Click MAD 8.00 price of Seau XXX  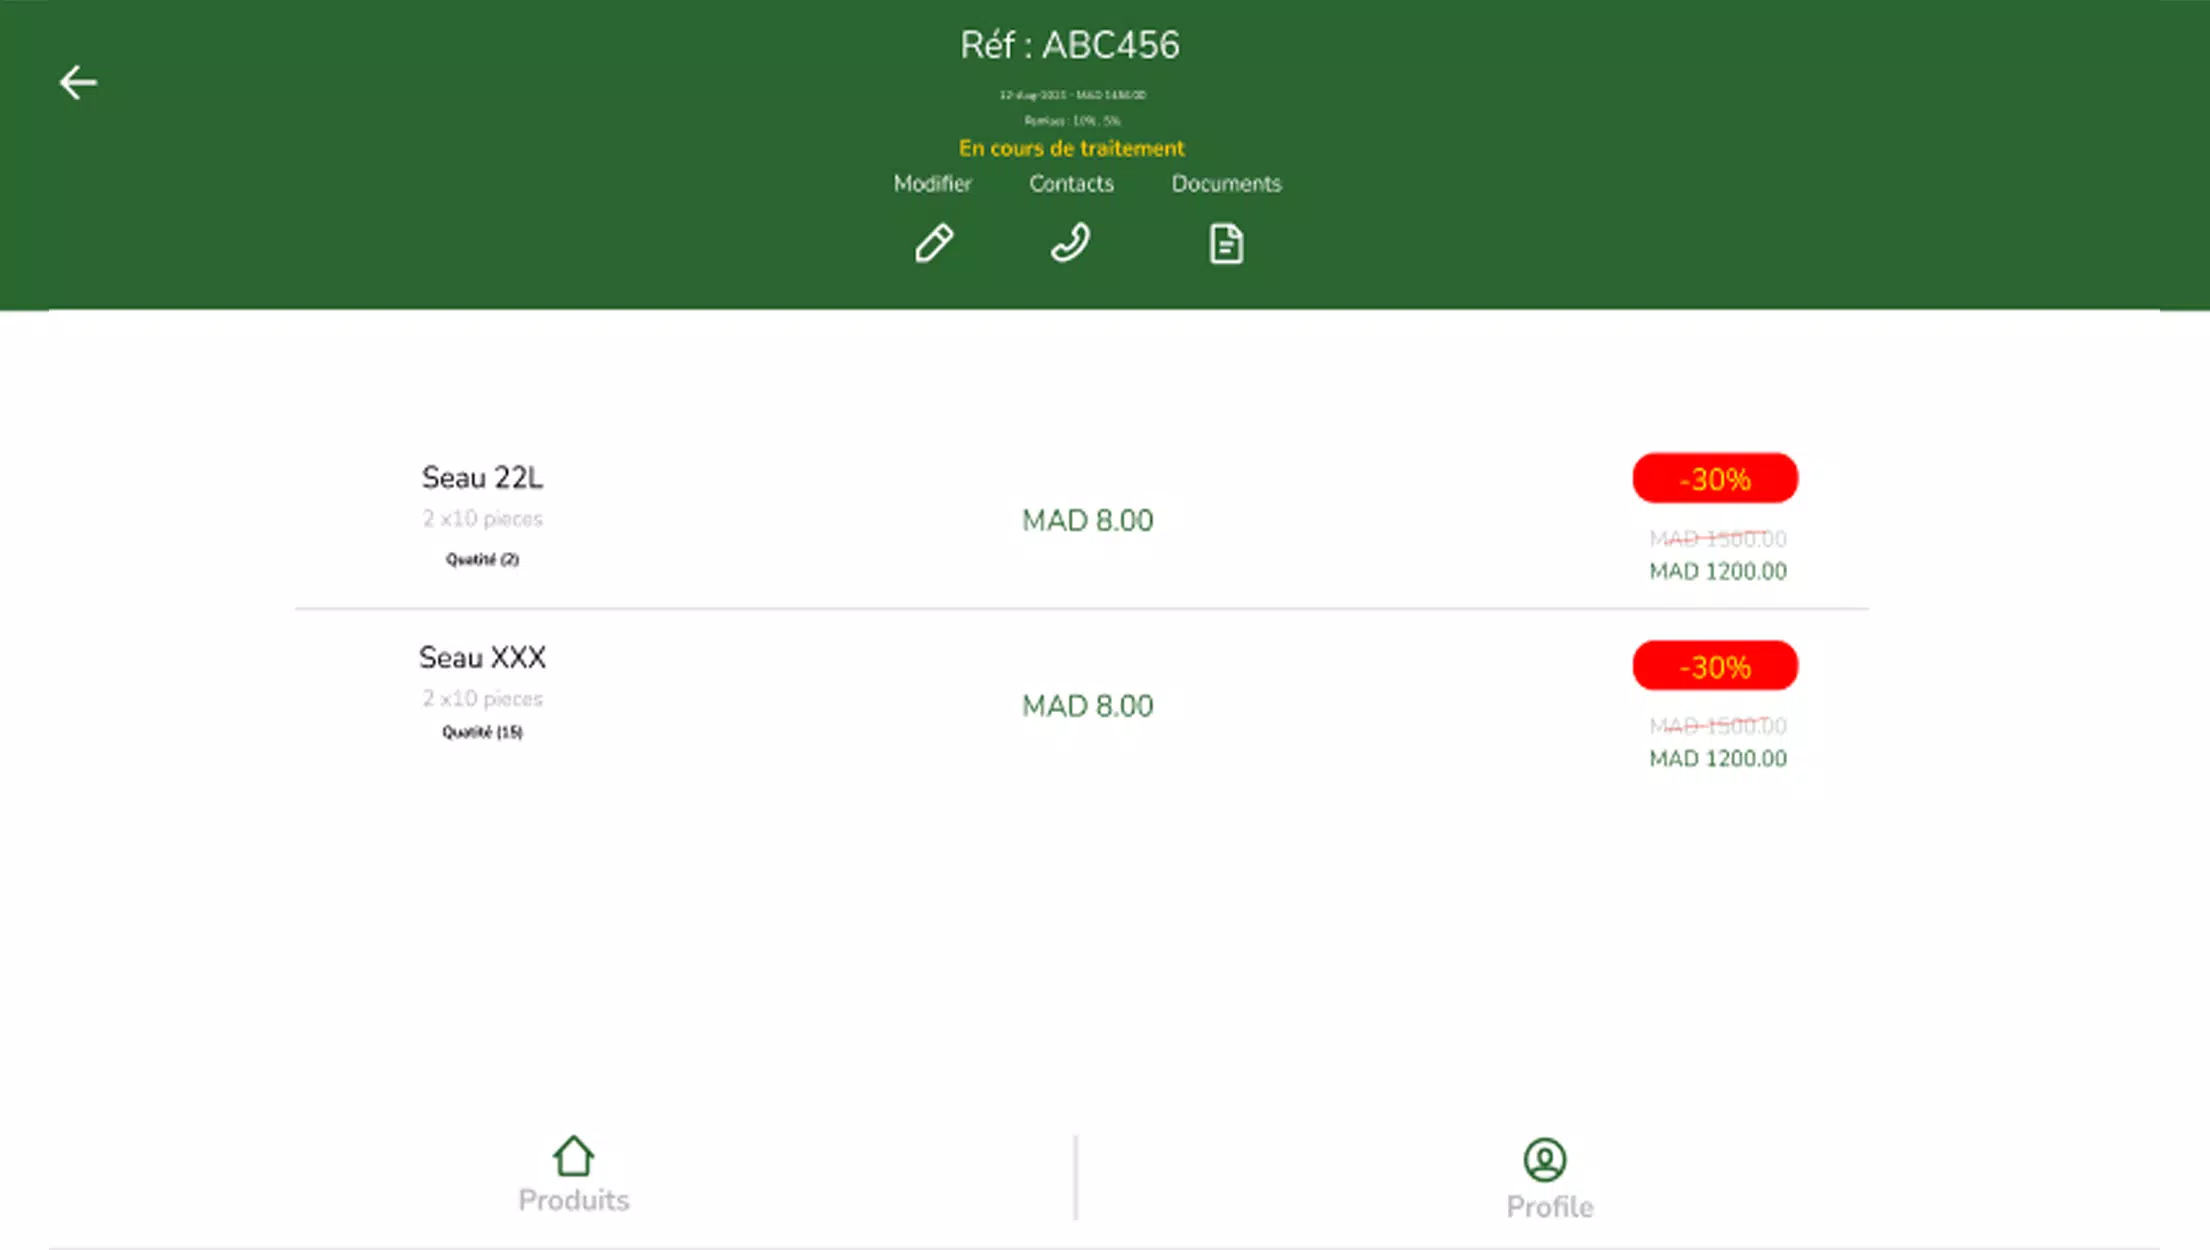[x=1087, y=706]
